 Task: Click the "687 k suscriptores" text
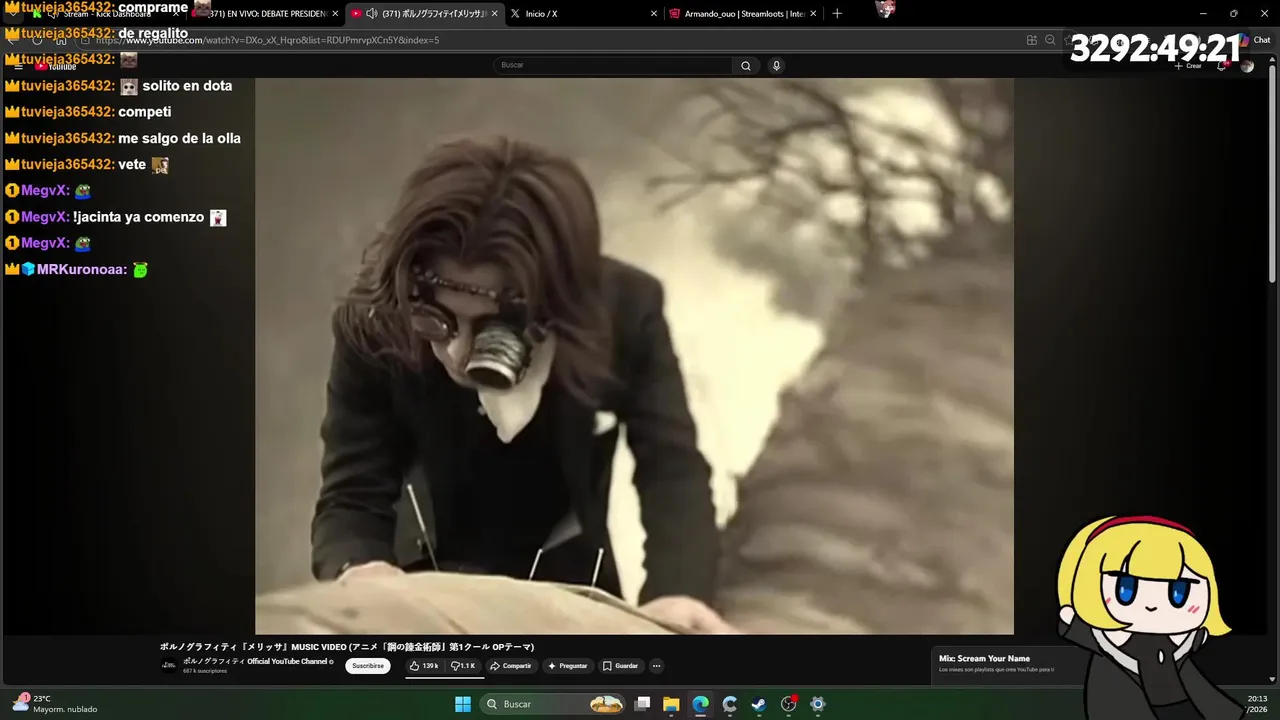coord(205,671)
